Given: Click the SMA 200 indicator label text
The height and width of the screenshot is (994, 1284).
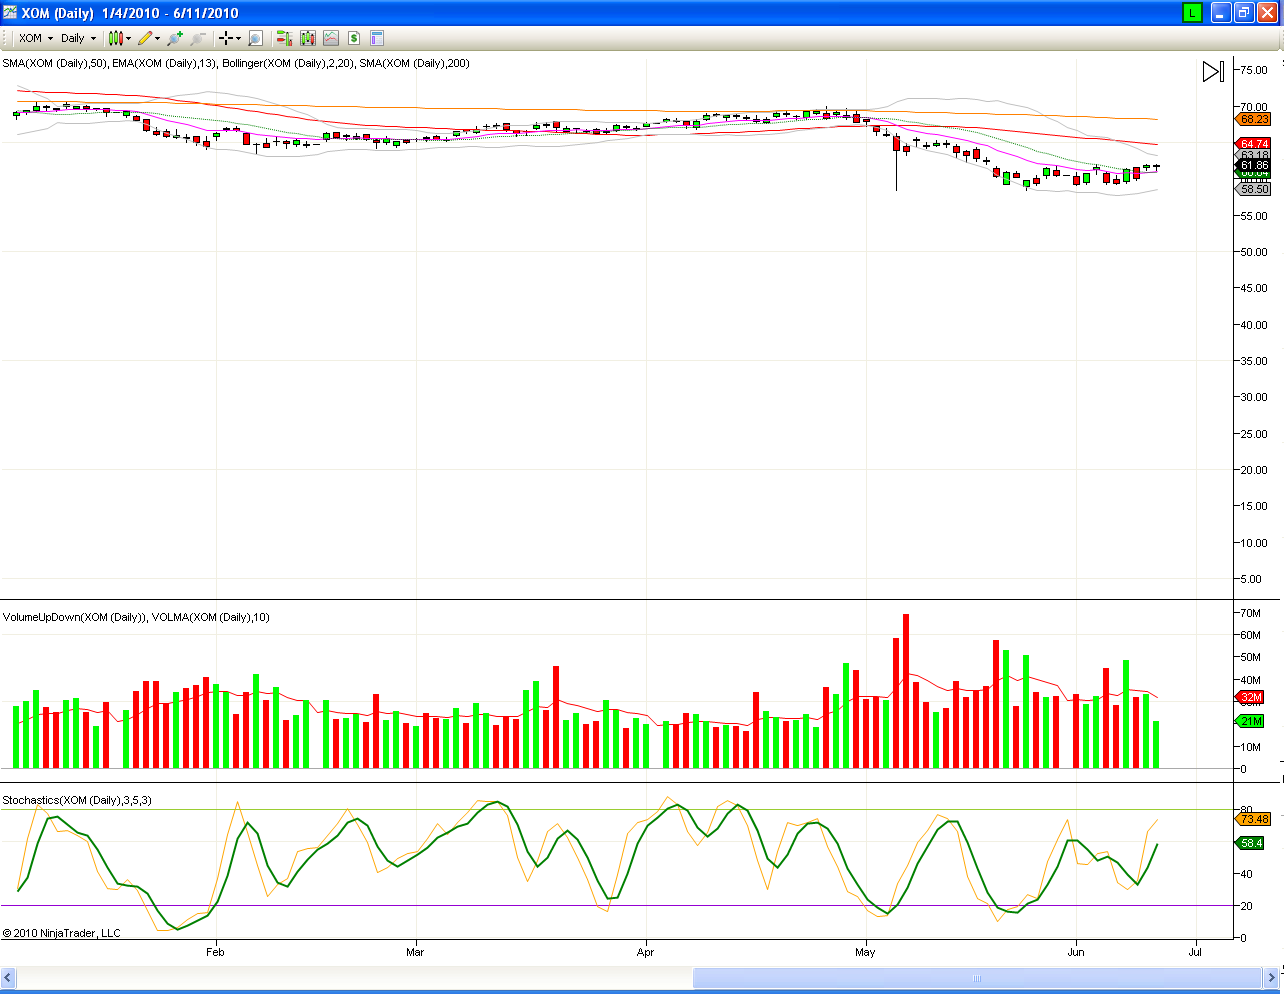Looking at the screenshot, I should (414, 63).
